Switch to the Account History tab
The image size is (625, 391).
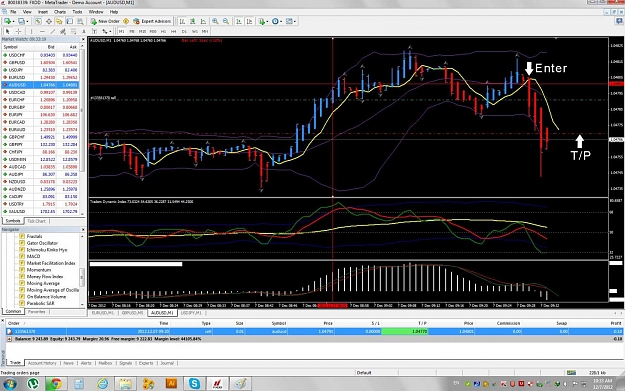[x=42, y=363]
